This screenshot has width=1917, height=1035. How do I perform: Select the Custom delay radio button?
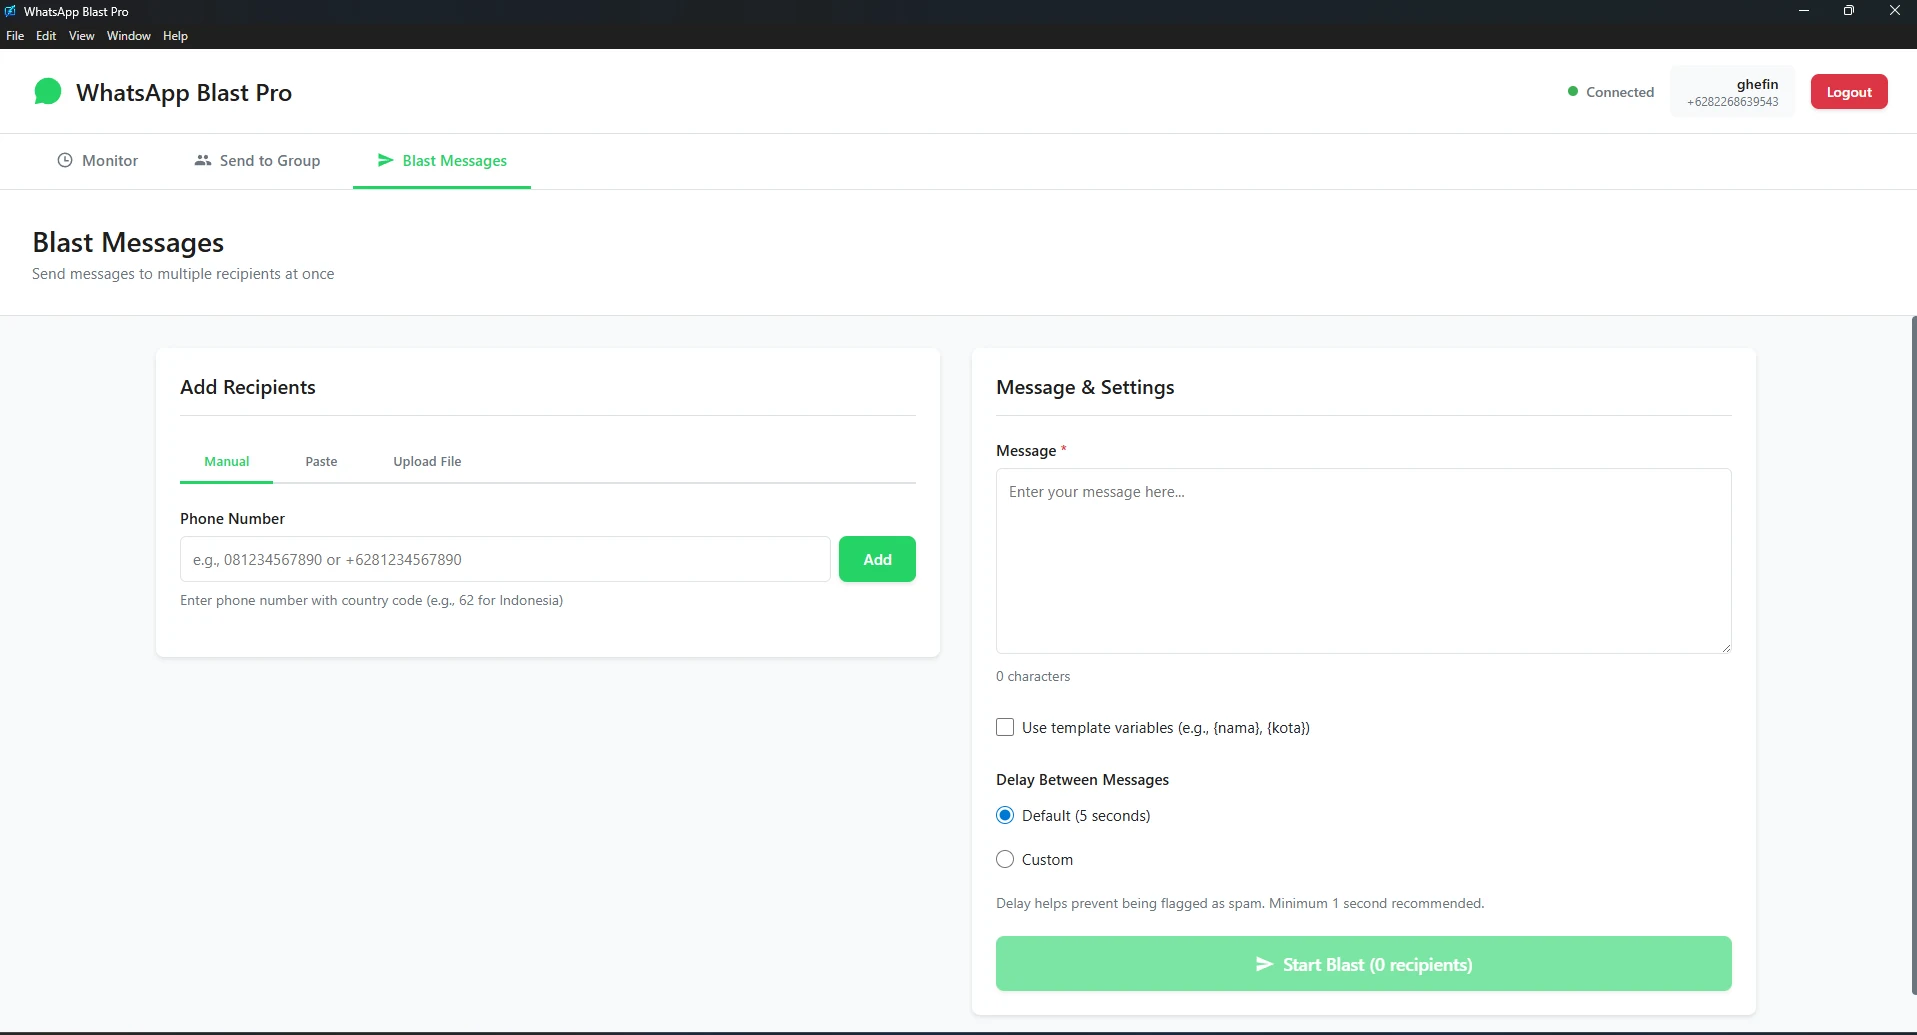click(x=1005, y=859)
